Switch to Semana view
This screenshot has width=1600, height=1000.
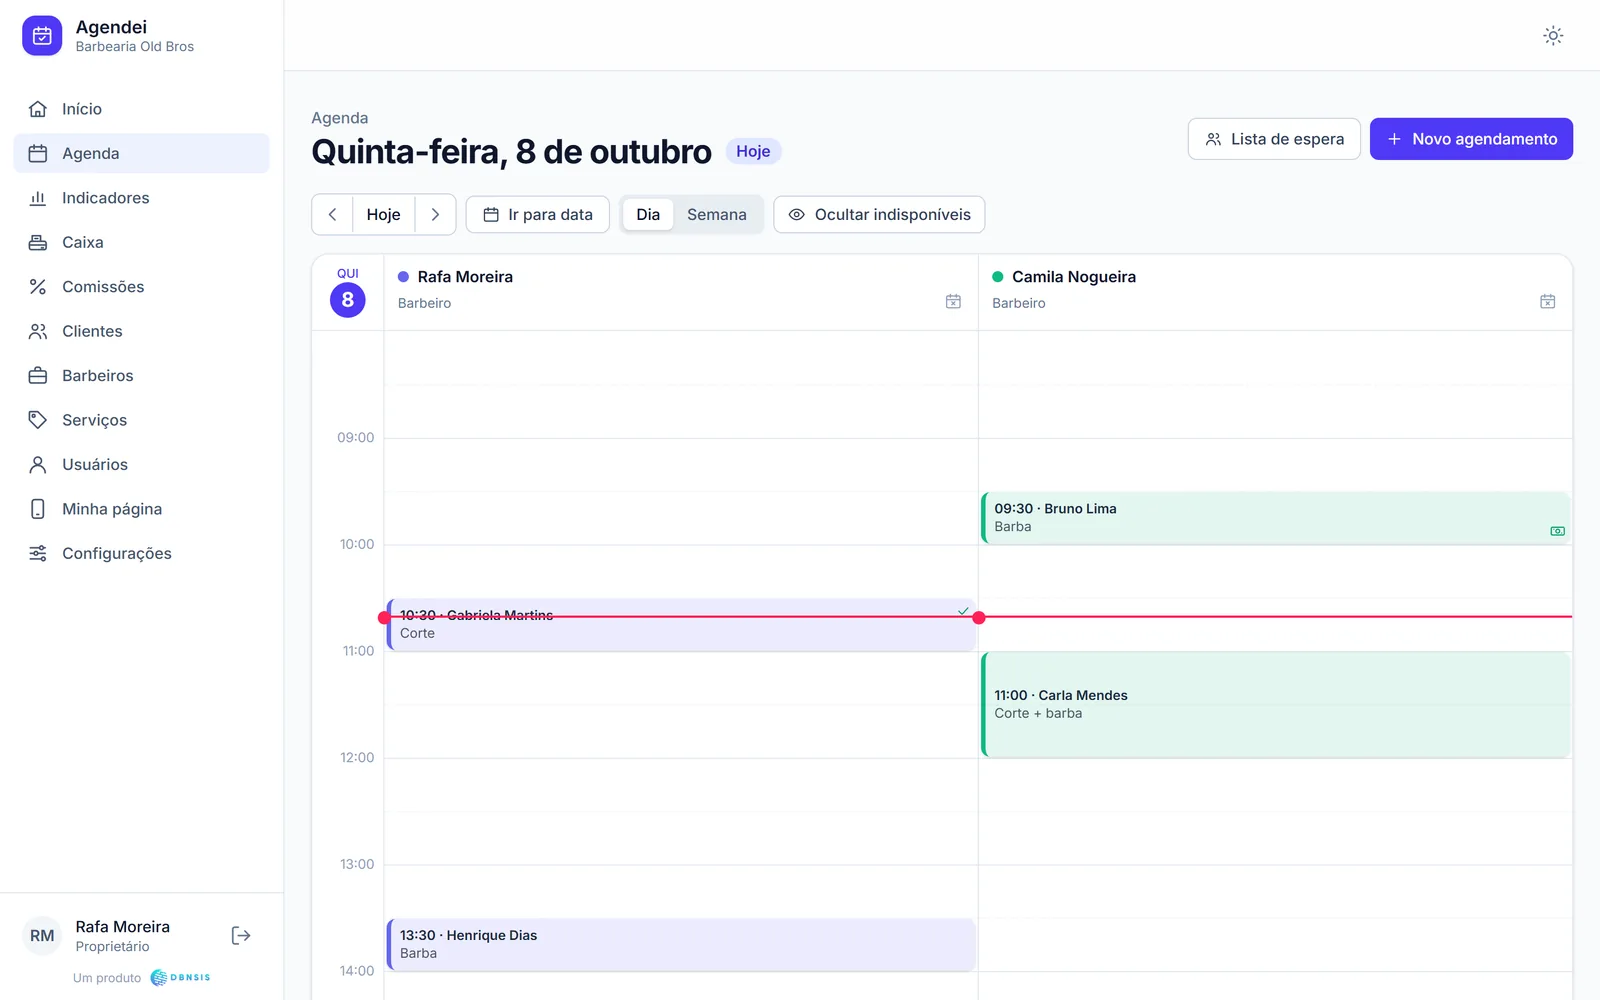pyautogui.click(x=716, y=215)
